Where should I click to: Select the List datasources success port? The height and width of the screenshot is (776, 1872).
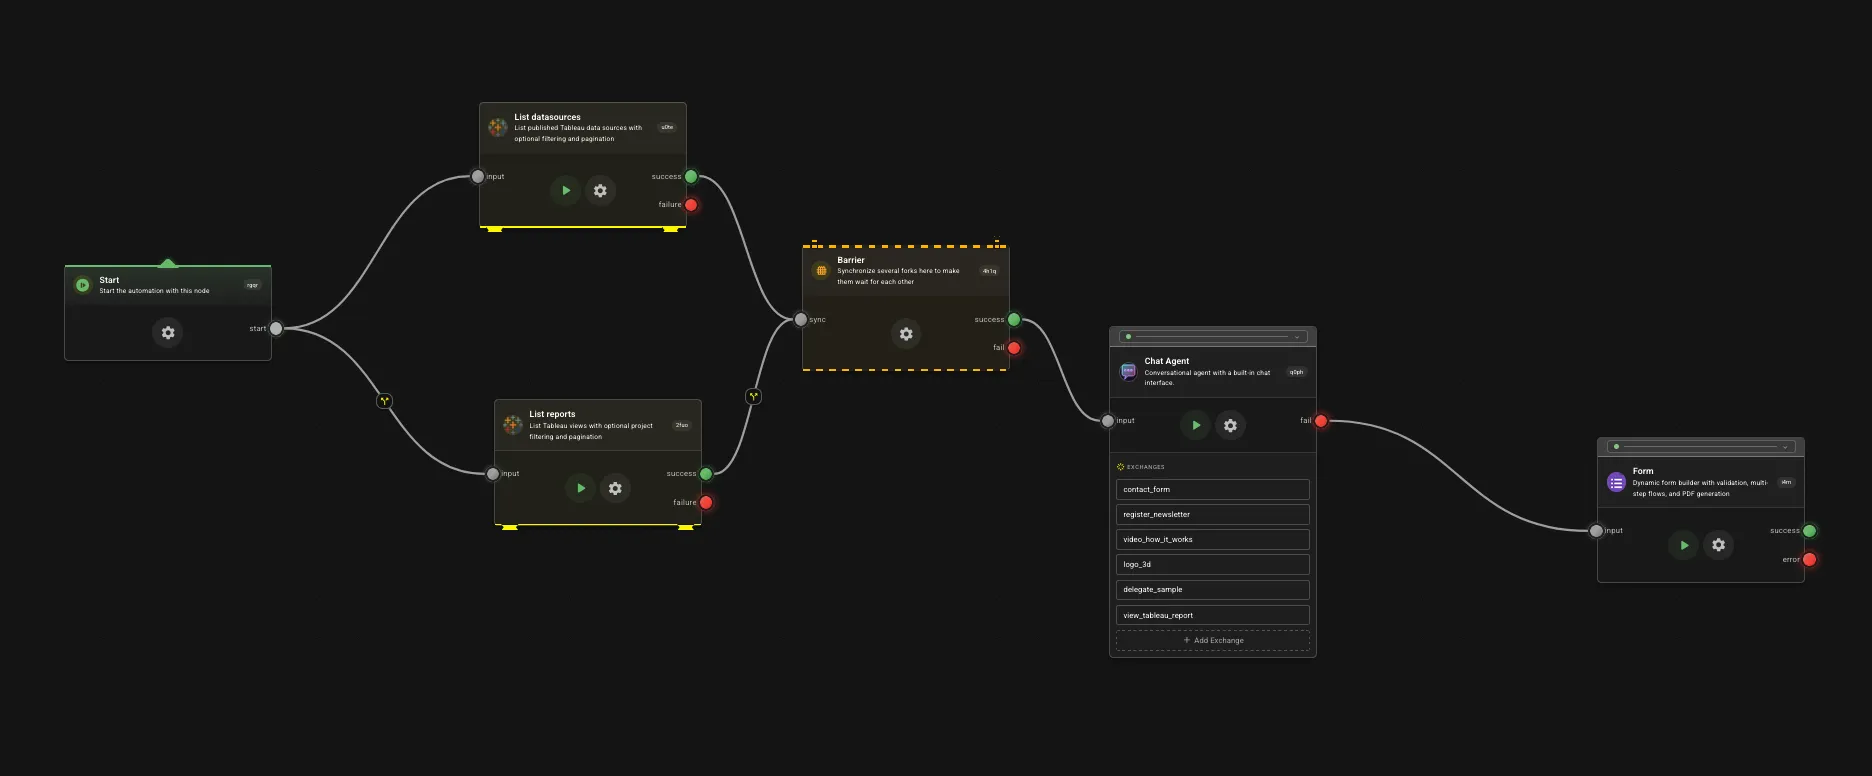(691, 176)
